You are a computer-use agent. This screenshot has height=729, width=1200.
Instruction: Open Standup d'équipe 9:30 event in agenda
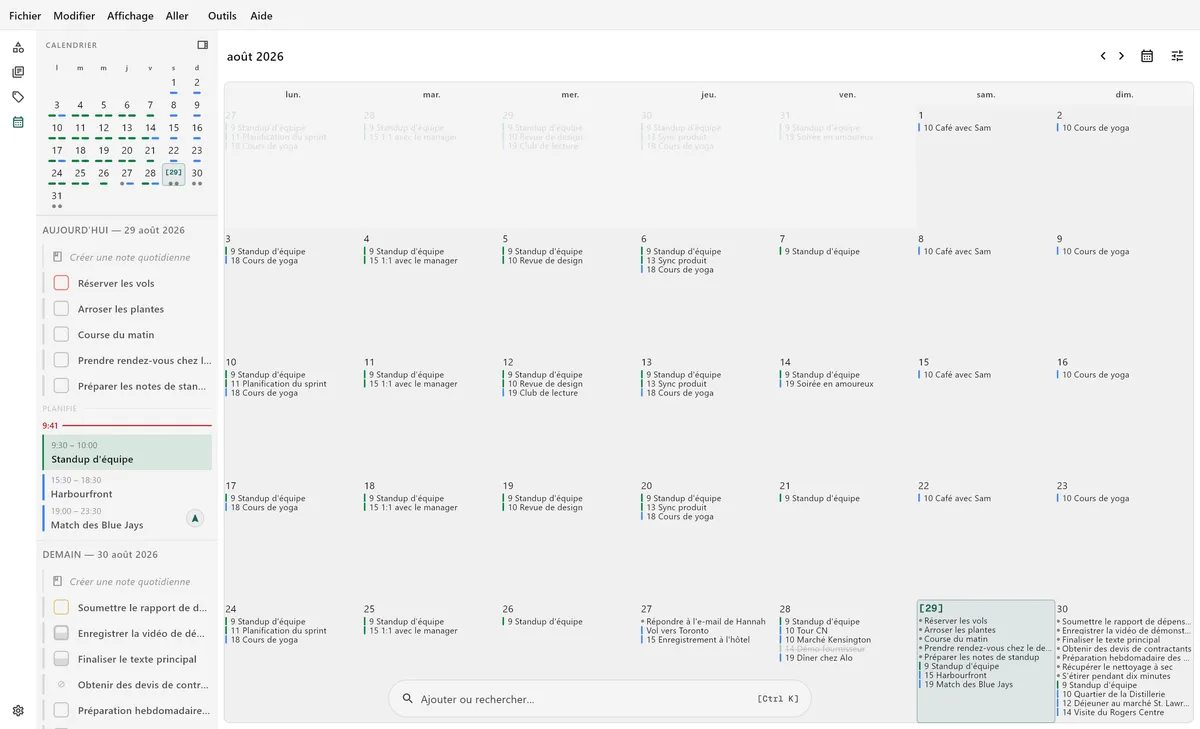(127, 452)
